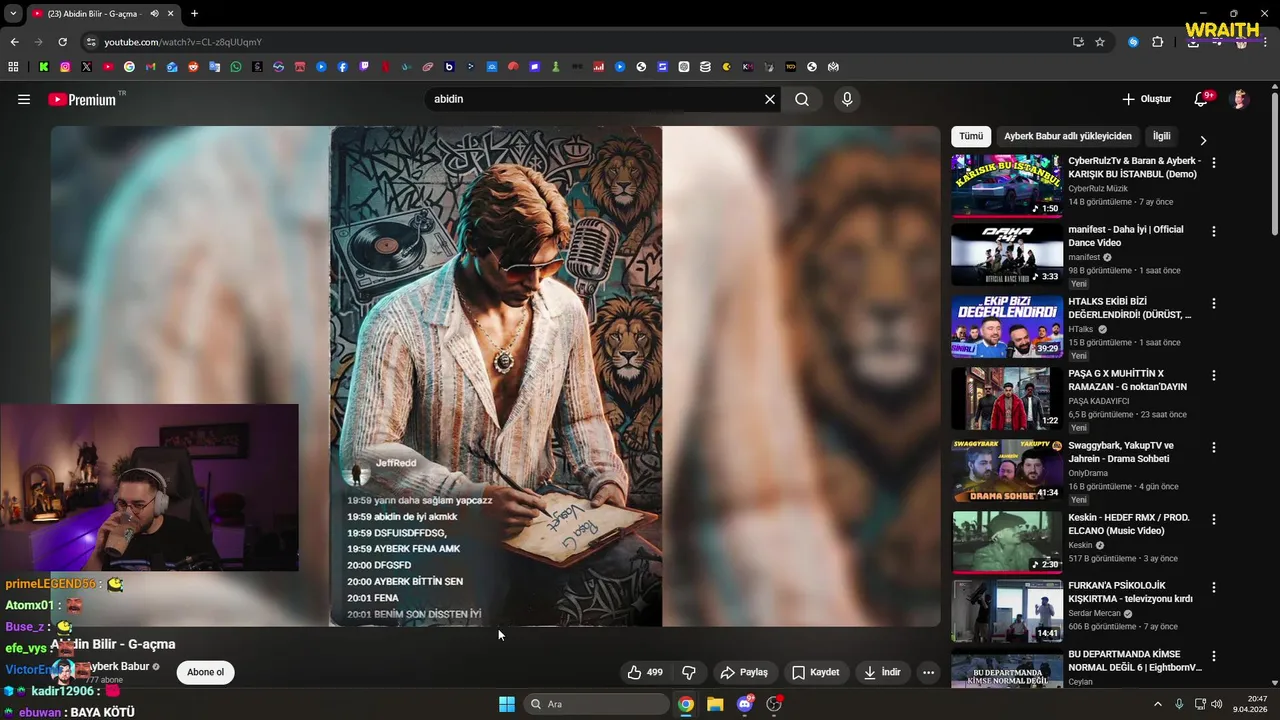Select Ayberk Babur adlı yükleyiciden chip
This screenshot has width=1280, height=720.
click(x=1068, y=136)
